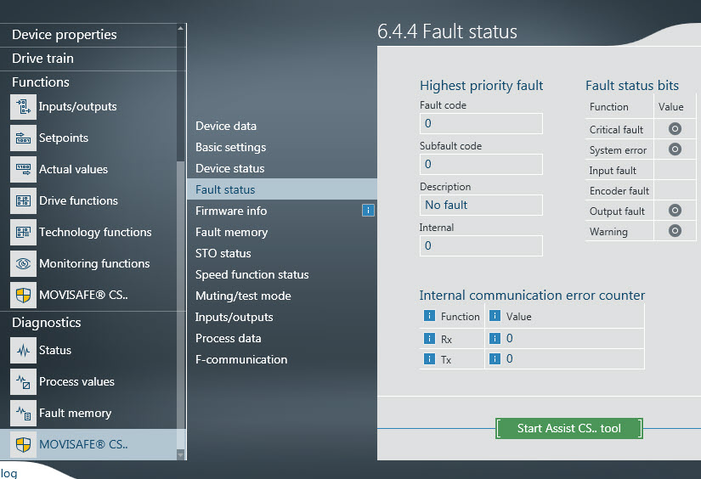Screen dimensions: 701x479
Task: Open Process values diagnostics icon
Action: (x=22, y=382)
